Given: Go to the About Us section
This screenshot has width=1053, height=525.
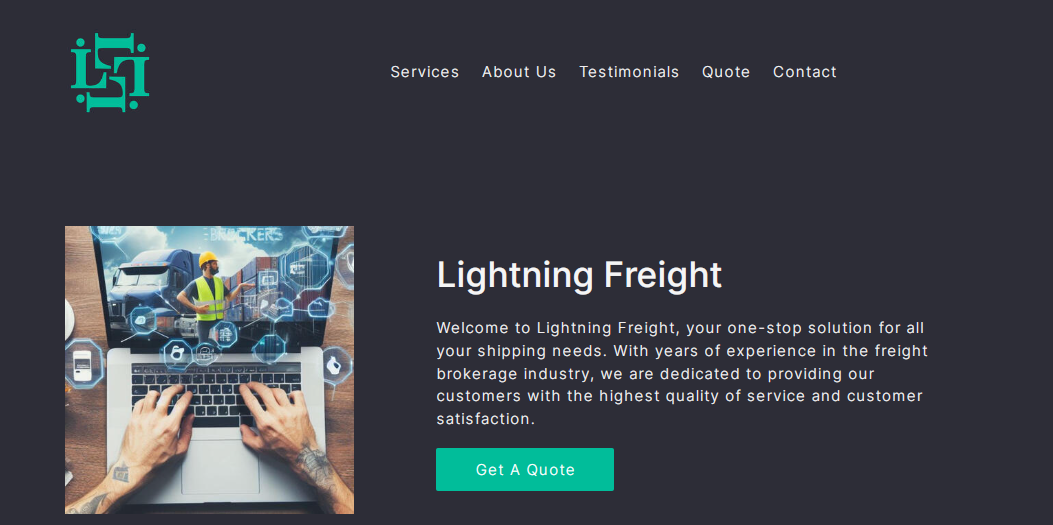Looking at the screenshot, I should click(x=519, y=72).
